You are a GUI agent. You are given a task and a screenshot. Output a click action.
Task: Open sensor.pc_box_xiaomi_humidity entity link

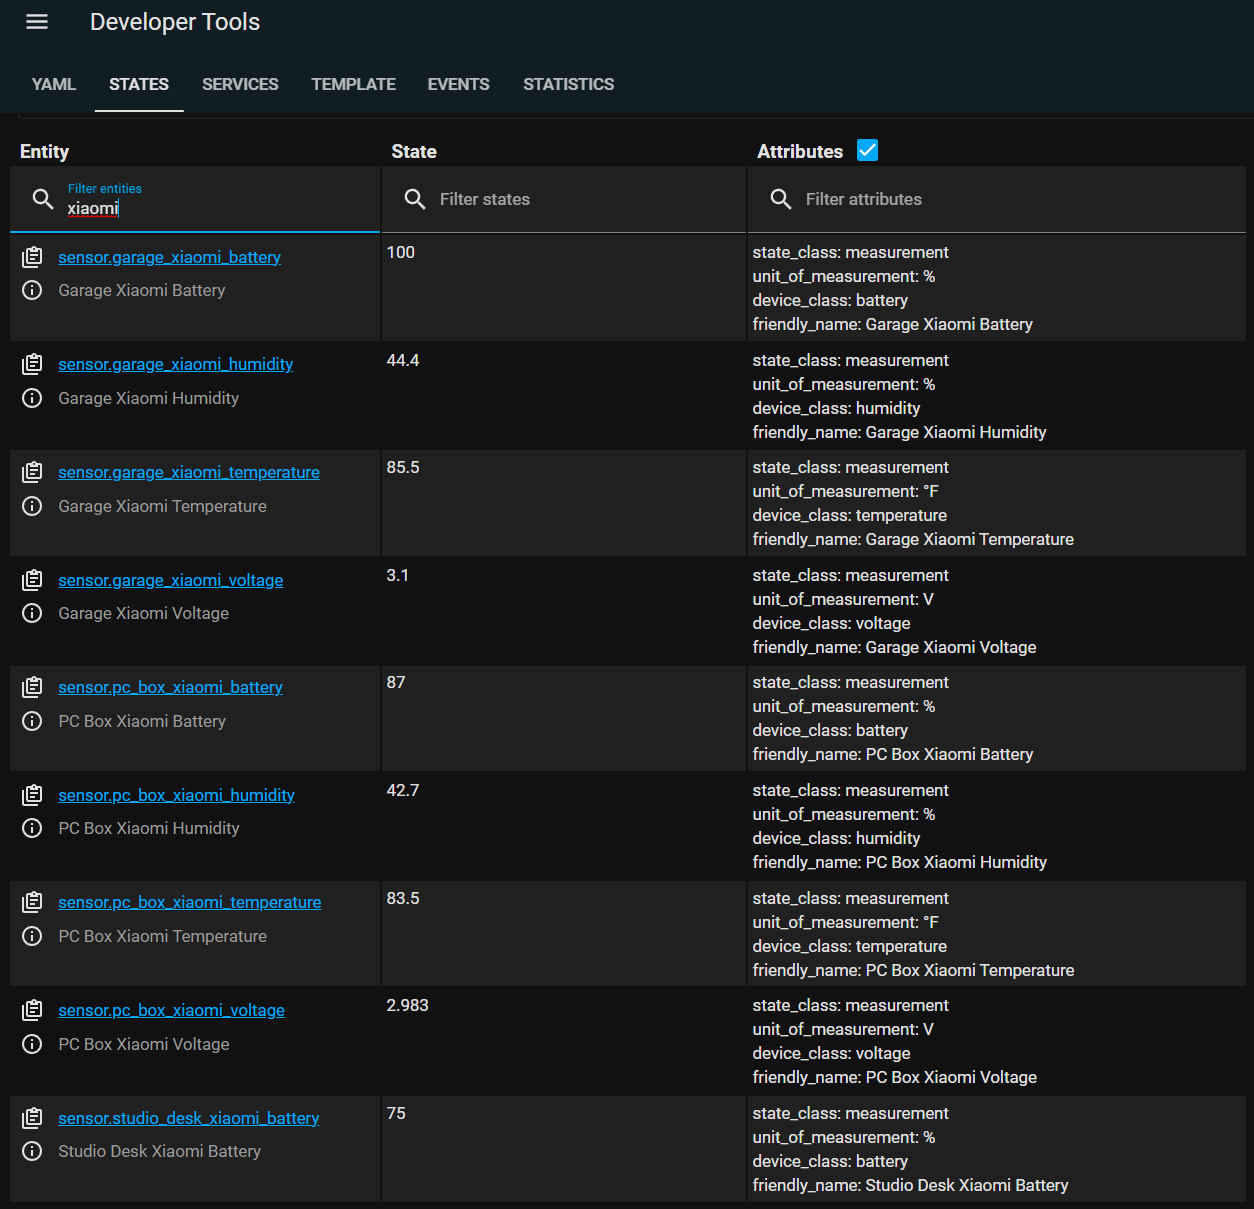click(176, 795)
